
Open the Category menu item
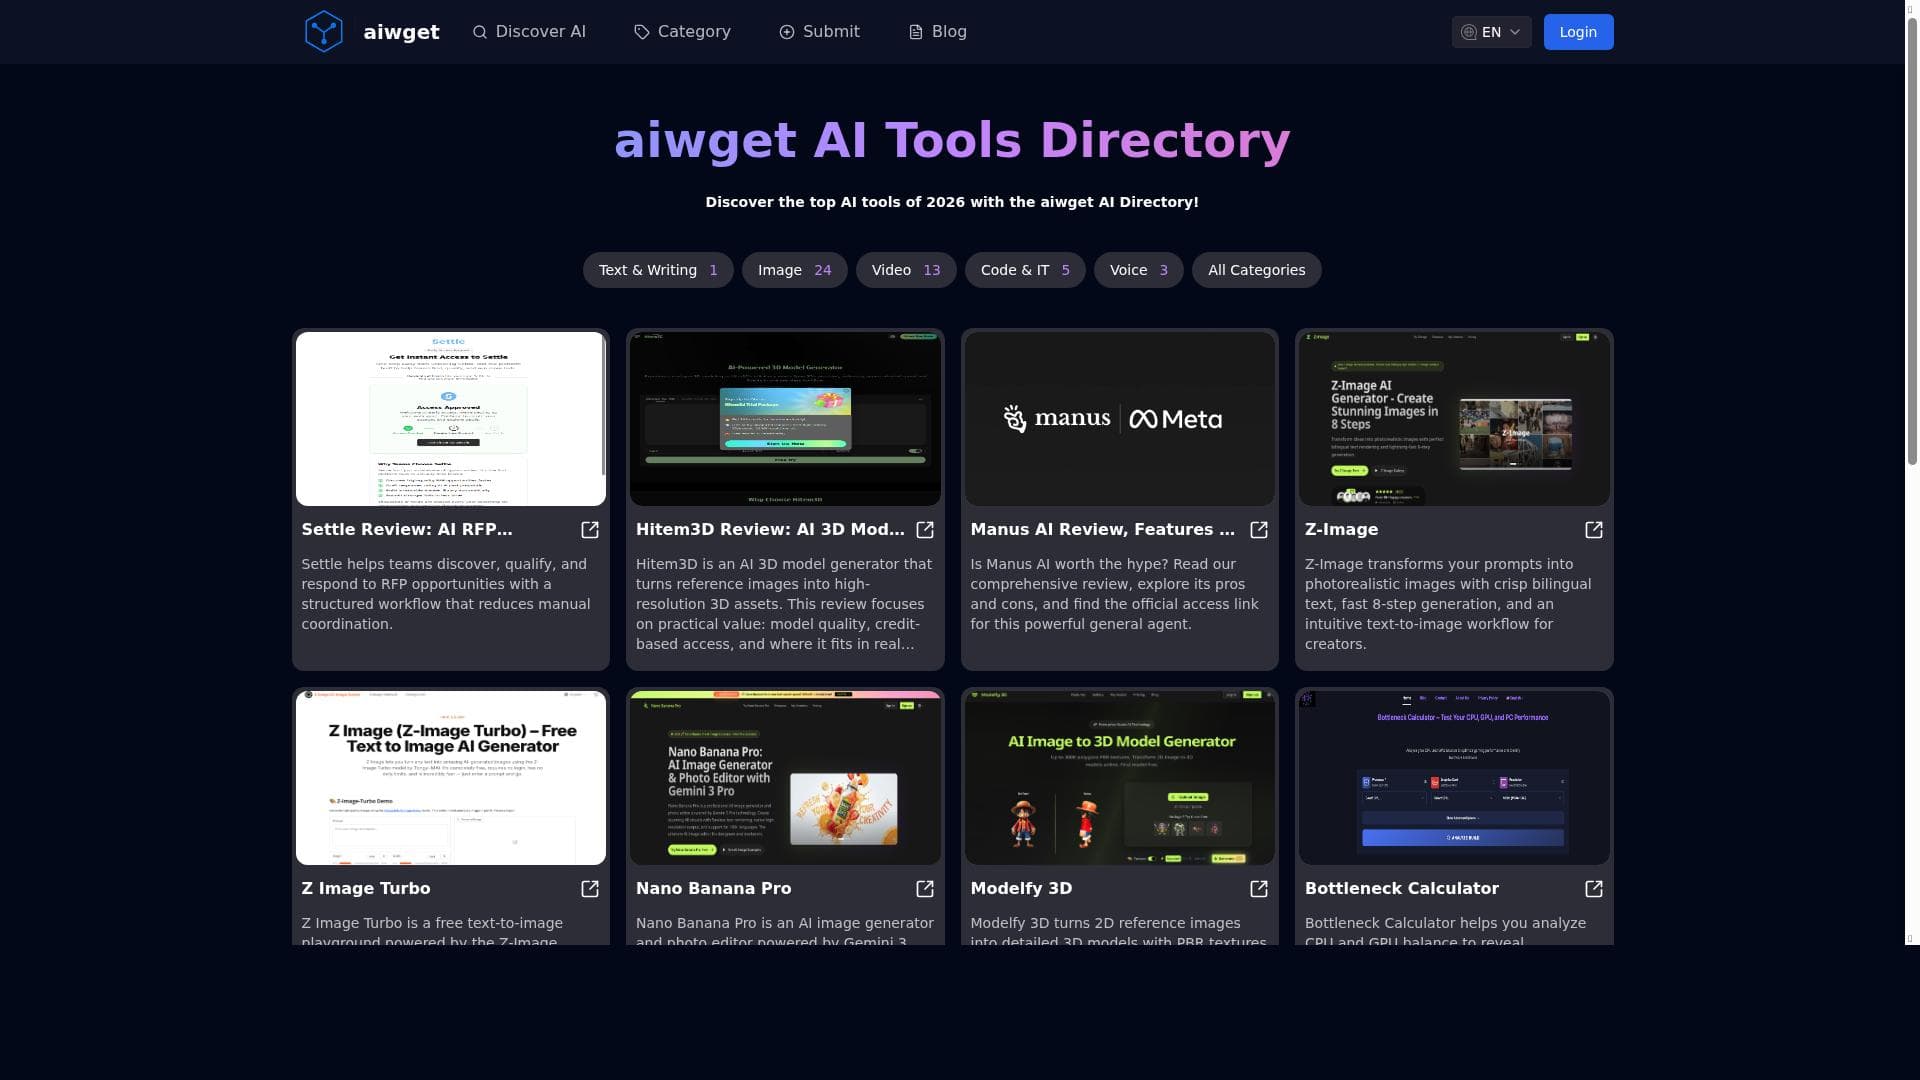coord(682,32)
